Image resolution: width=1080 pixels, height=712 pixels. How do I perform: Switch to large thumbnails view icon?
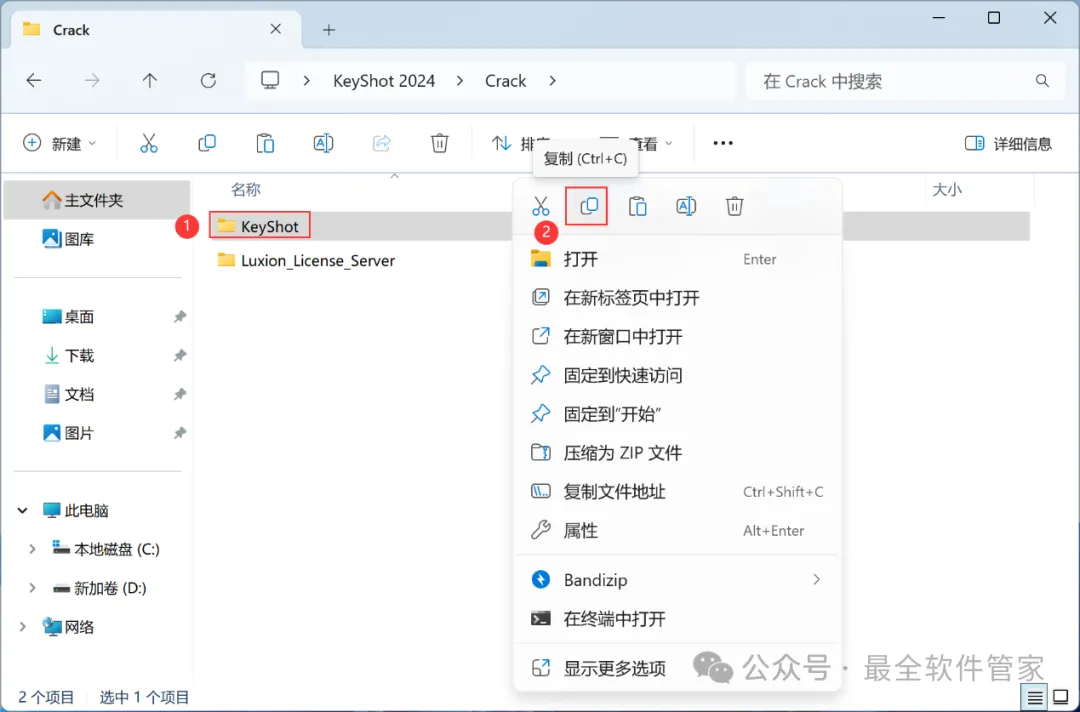(x=1061, y=698)
